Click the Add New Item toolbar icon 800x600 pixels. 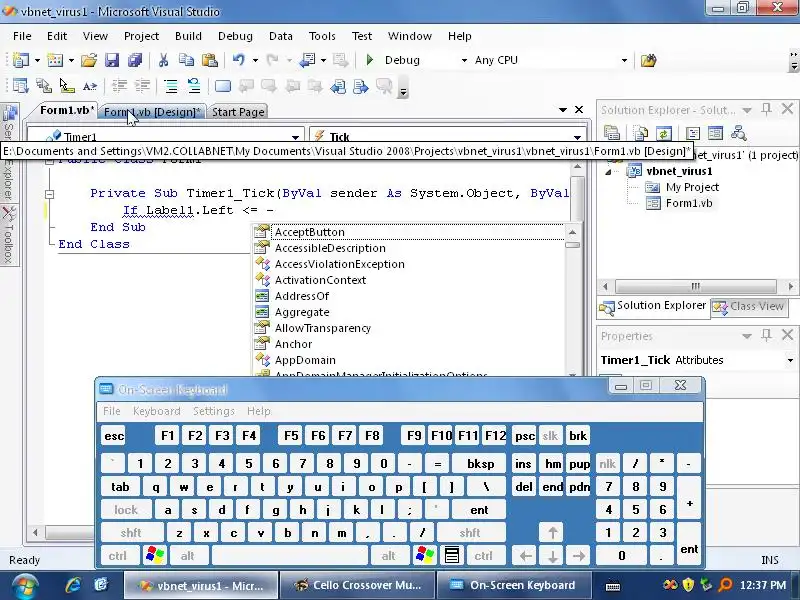[55, 60]
